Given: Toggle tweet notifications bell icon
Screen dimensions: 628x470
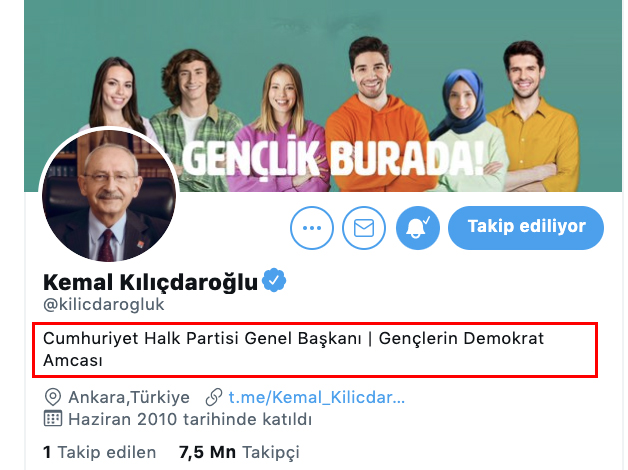Looking at the screenshot, I should [418, 228].
